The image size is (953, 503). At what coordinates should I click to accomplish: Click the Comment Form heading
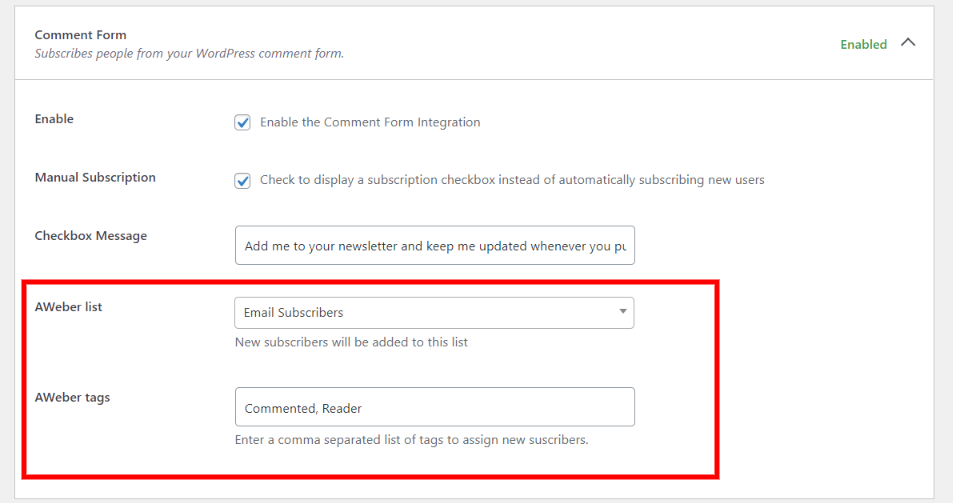[x=80, y=35]
